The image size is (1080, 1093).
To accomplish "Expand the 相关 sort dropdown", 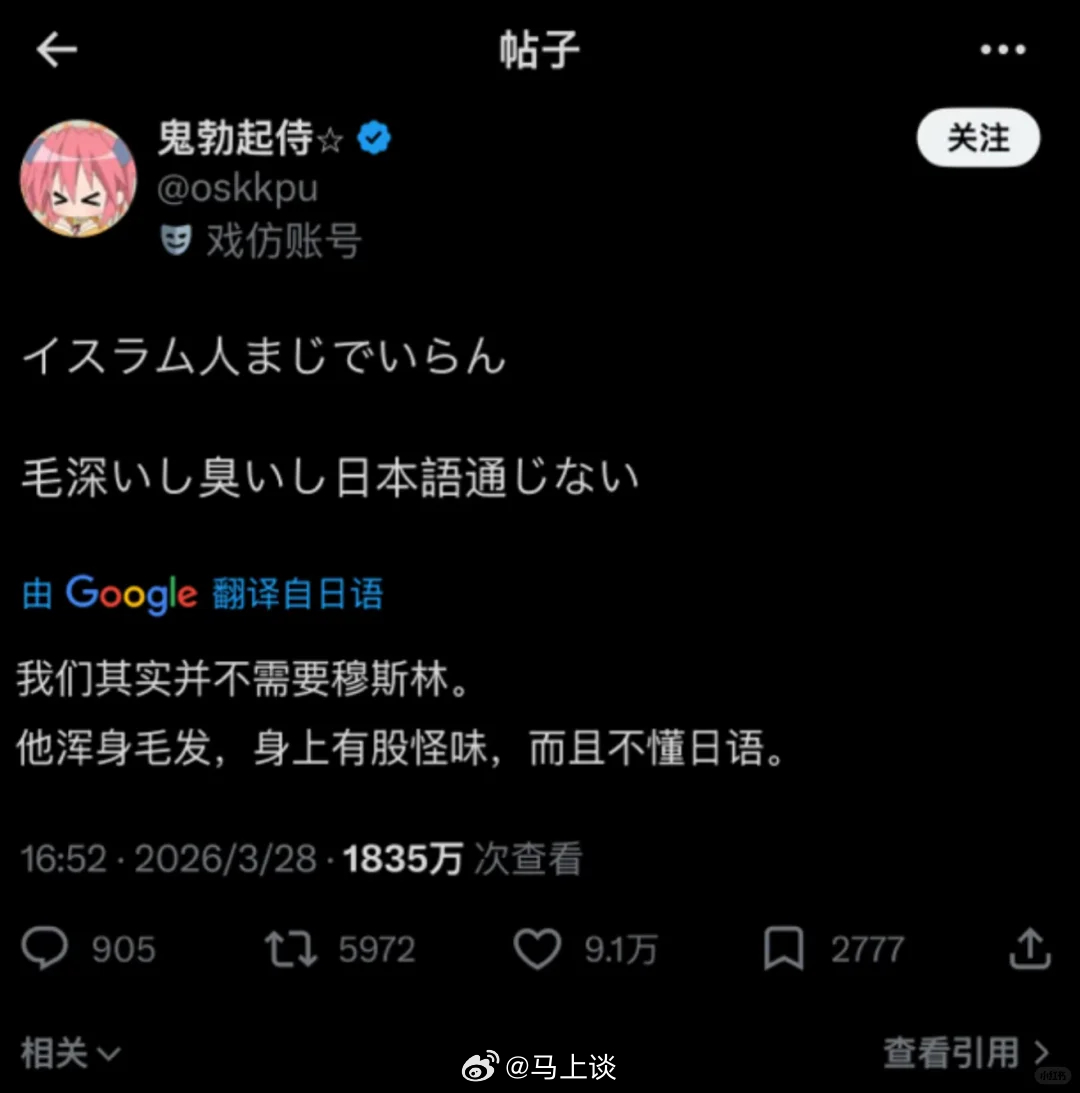I will tap(71, 1052).
